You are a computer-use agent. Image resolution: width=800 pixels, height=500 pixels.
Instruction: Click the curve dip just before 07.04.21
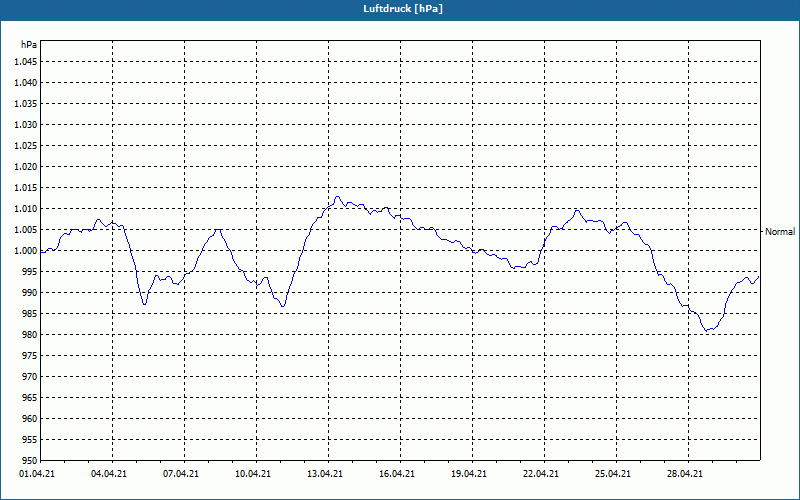click(177, 284)
